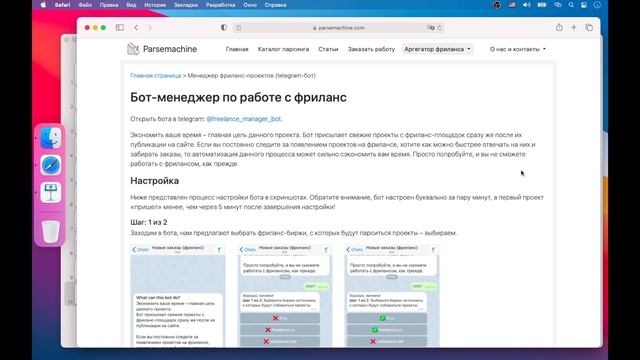Open Каталог парсинга page
Screen dimensions: 640x360
[x=283, y=49]
